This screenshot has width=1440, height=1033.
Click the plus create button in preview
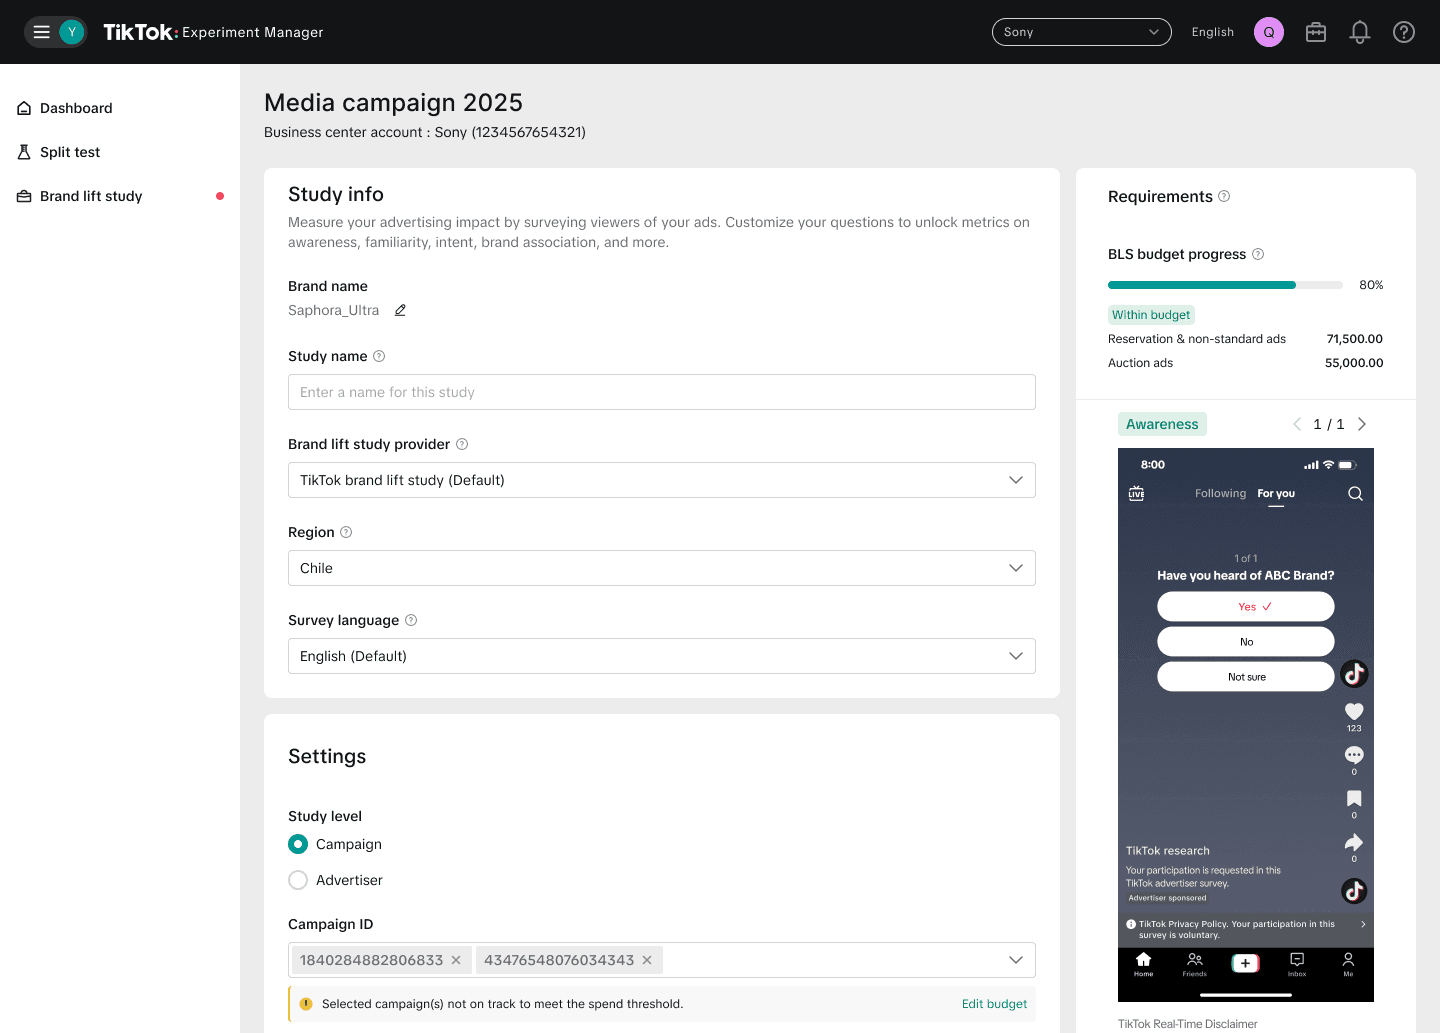click(1245, 963)
